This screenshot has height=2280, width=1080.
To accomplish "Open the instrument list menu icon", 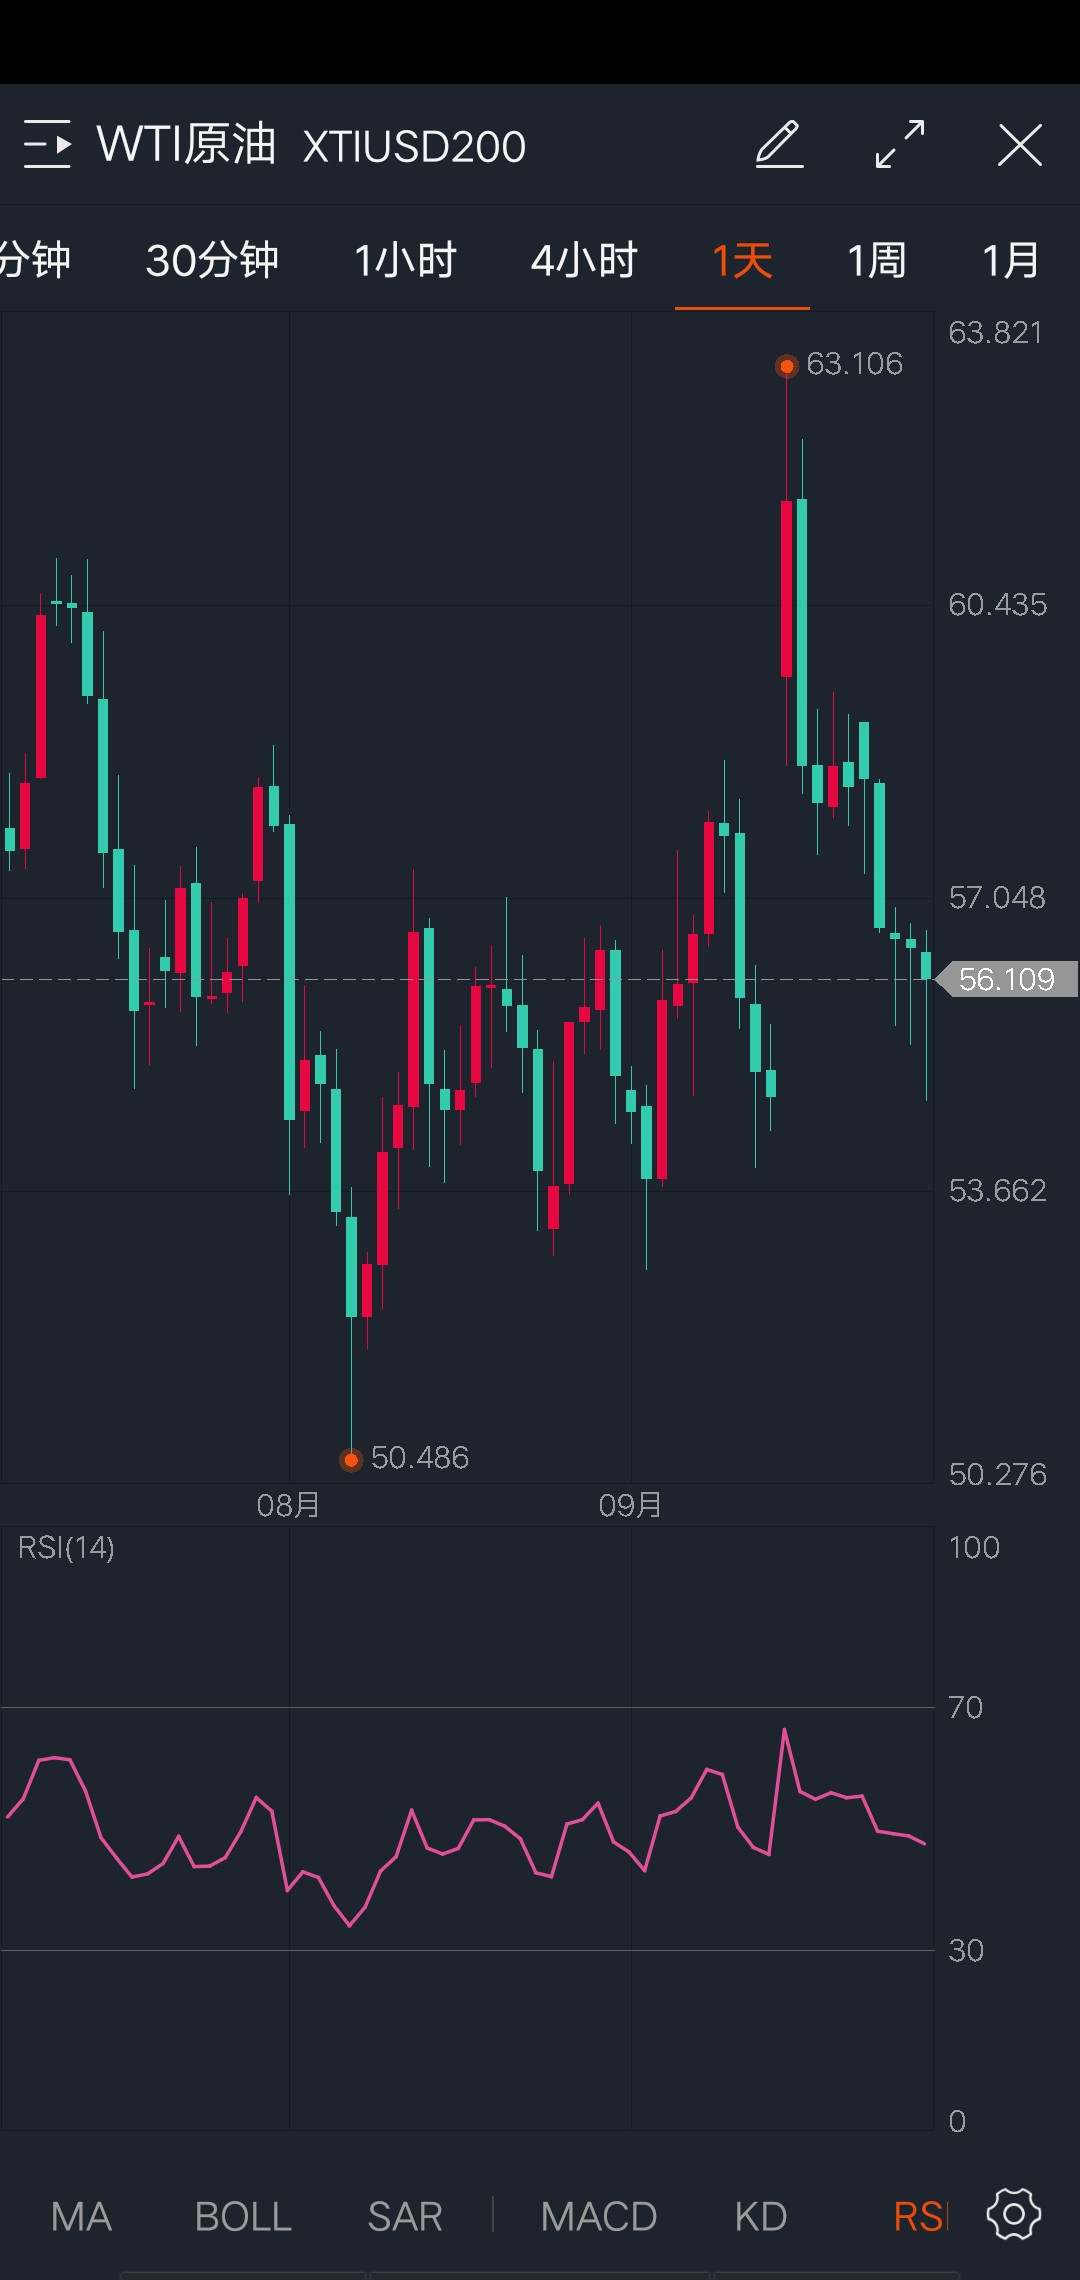I will click(x=47, y=145).
